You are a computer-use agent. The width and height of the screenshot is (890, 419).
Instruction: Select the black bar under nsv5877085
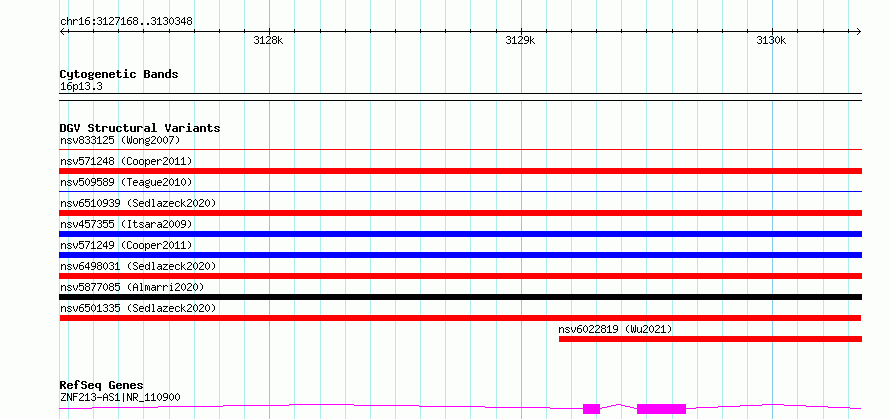click(460, 297)
